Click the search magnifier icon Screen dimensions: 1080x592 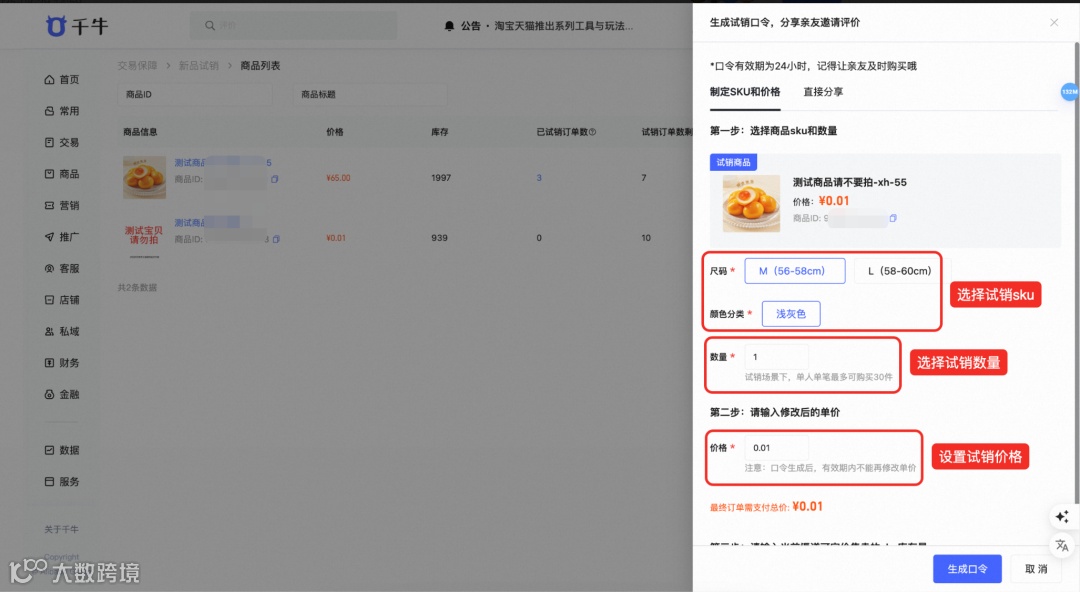pyautogui.click(x=209, y=25)
